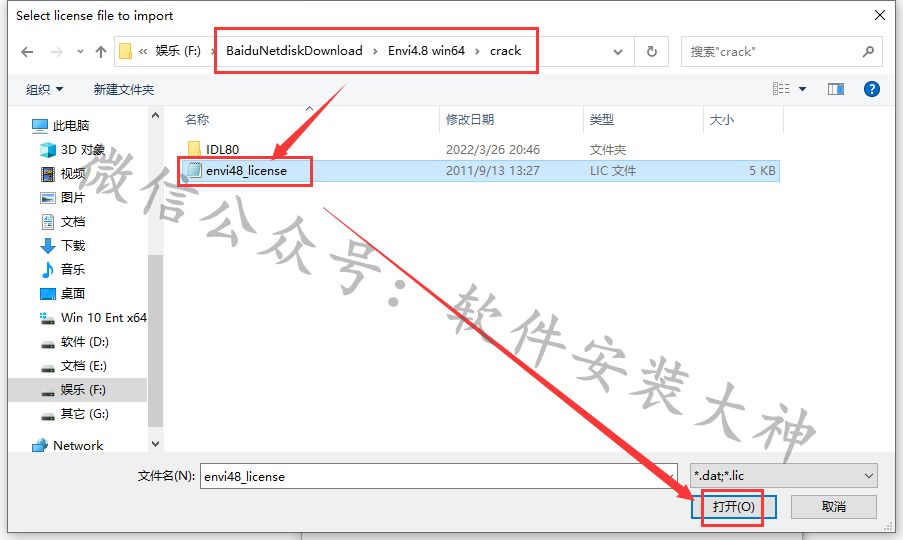Sort by 大小 column header
The width and height of the screenshot is (903, 540).
[x=722, y=120]
